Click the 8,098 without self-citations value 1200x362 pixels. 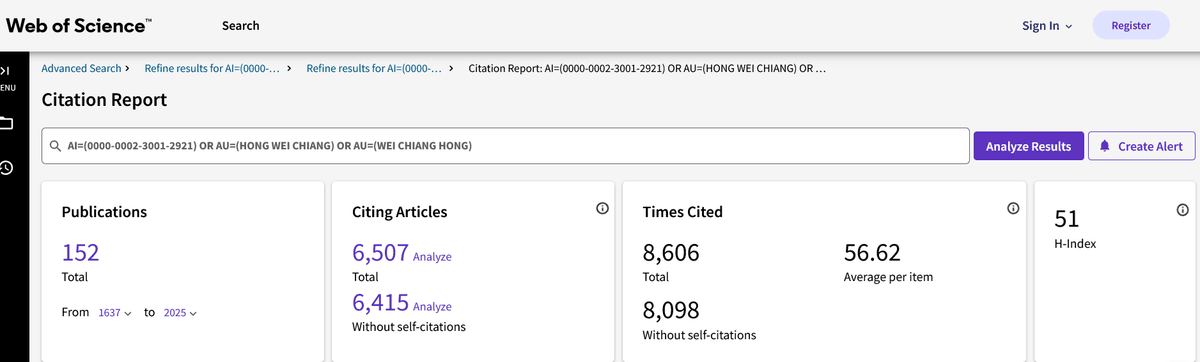[670, 310]
